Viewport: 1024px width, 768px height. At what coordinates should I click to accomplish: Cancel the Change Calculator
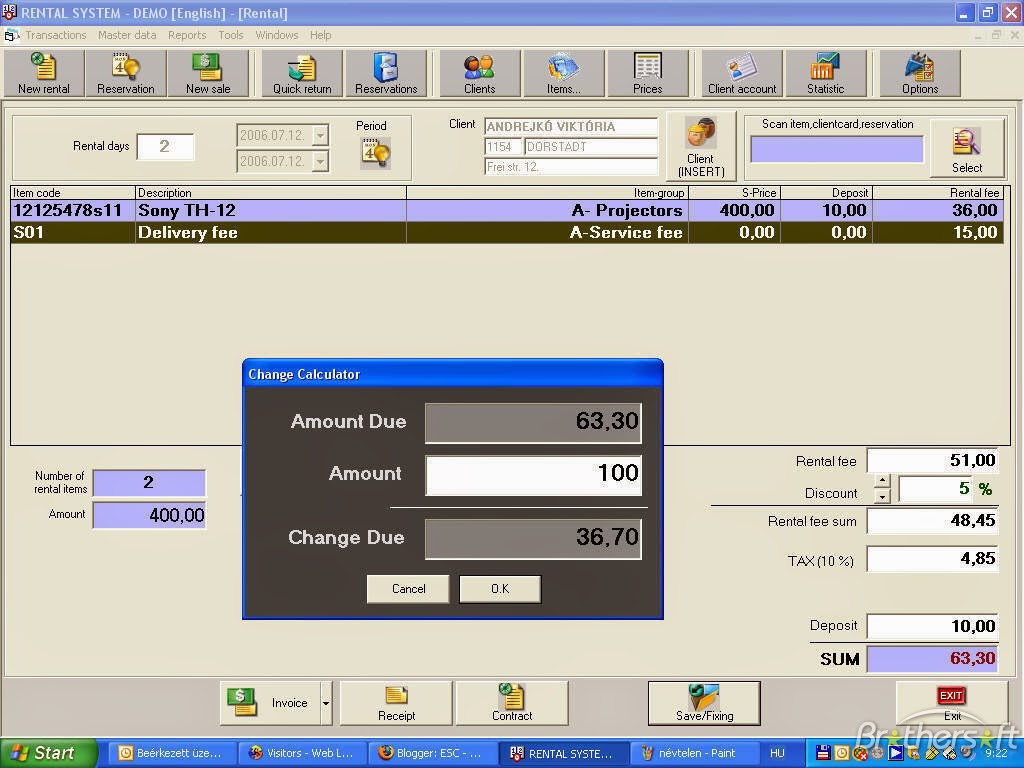click(407, 589)
